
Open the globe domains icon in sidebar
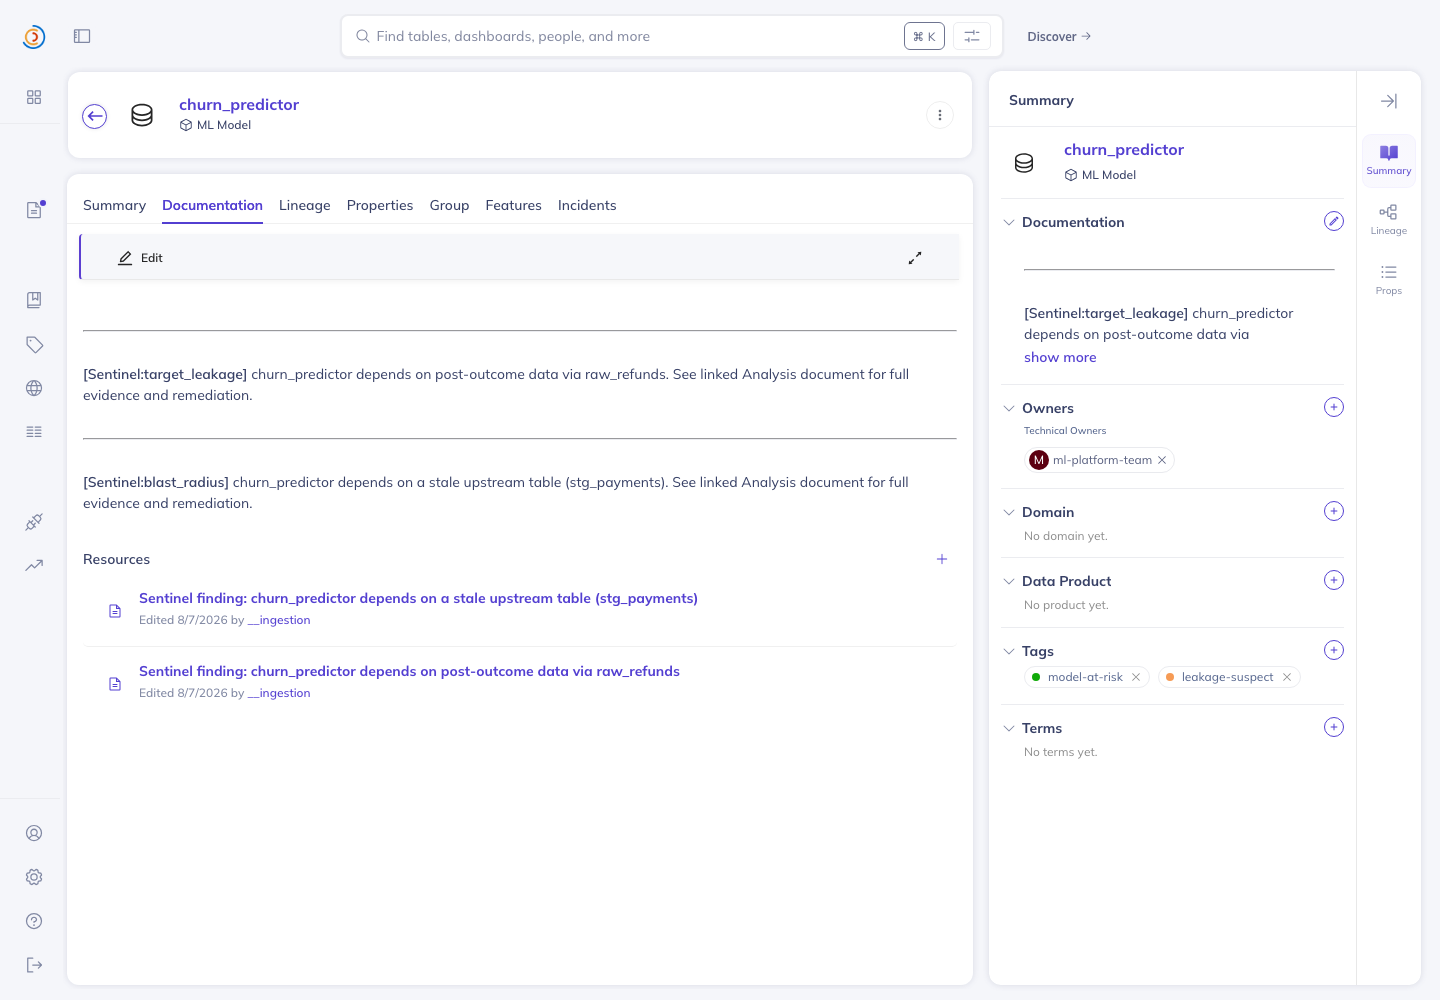click(34, 388)
